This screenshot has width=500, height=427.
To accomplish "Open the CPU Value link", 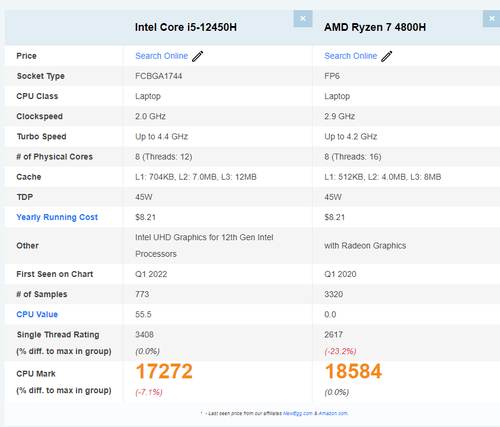I will click(37, 314).
